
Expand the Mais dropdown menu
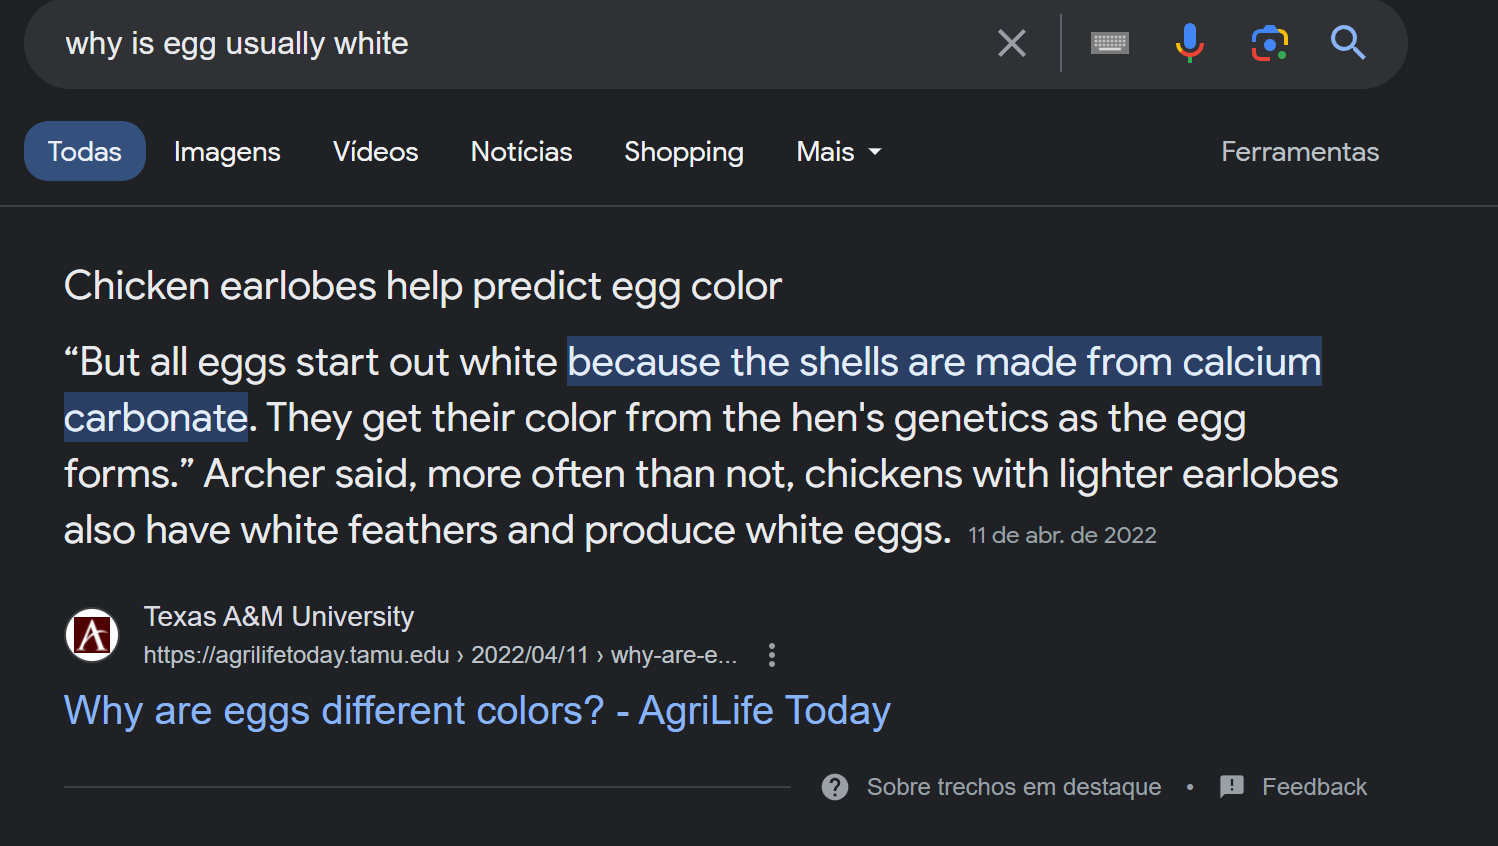[x=839, y=152]
